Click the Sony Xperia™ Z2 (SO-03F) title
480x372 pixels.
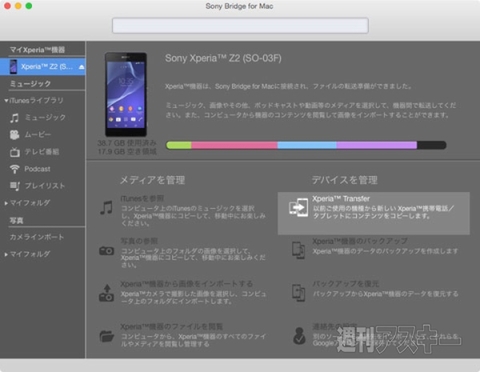(x=223, y=58)
